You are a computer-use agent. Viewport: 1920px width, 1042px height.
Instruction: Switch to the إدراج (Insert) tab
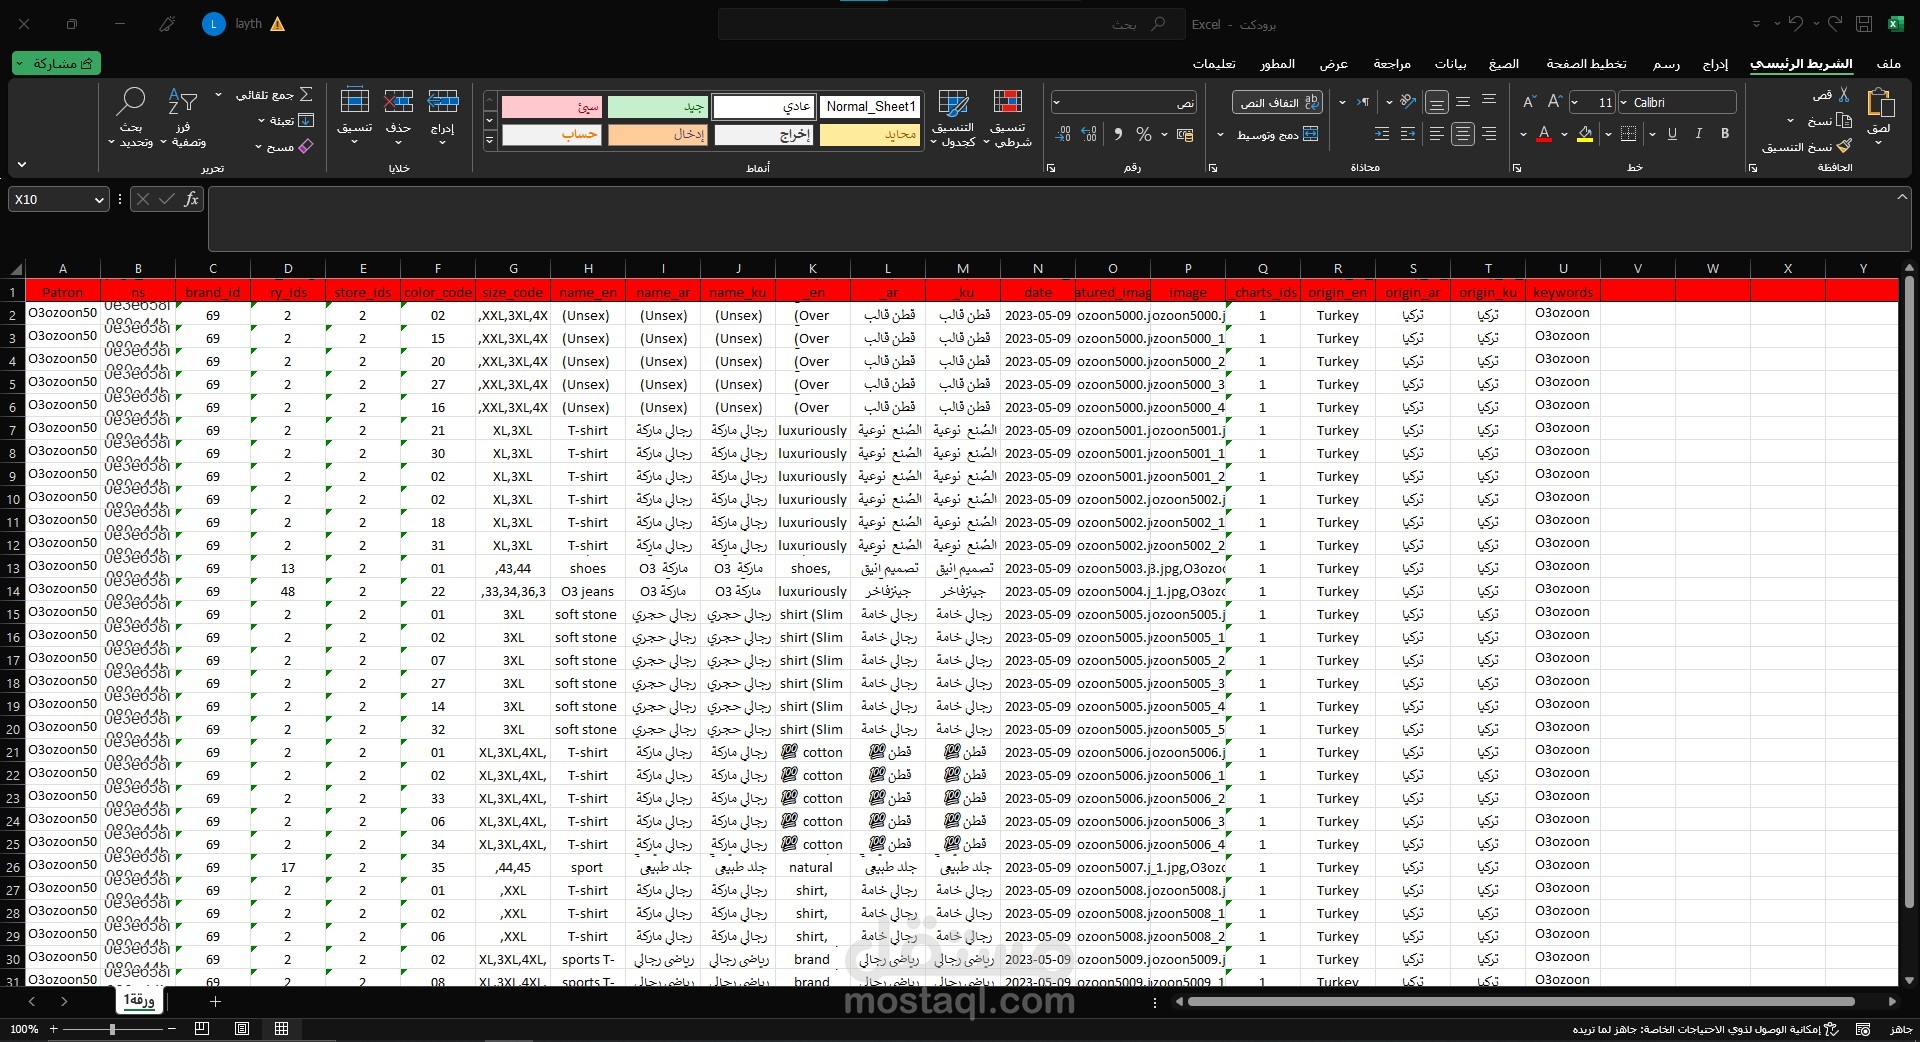pyautogui.click(x=1715, y=63)
